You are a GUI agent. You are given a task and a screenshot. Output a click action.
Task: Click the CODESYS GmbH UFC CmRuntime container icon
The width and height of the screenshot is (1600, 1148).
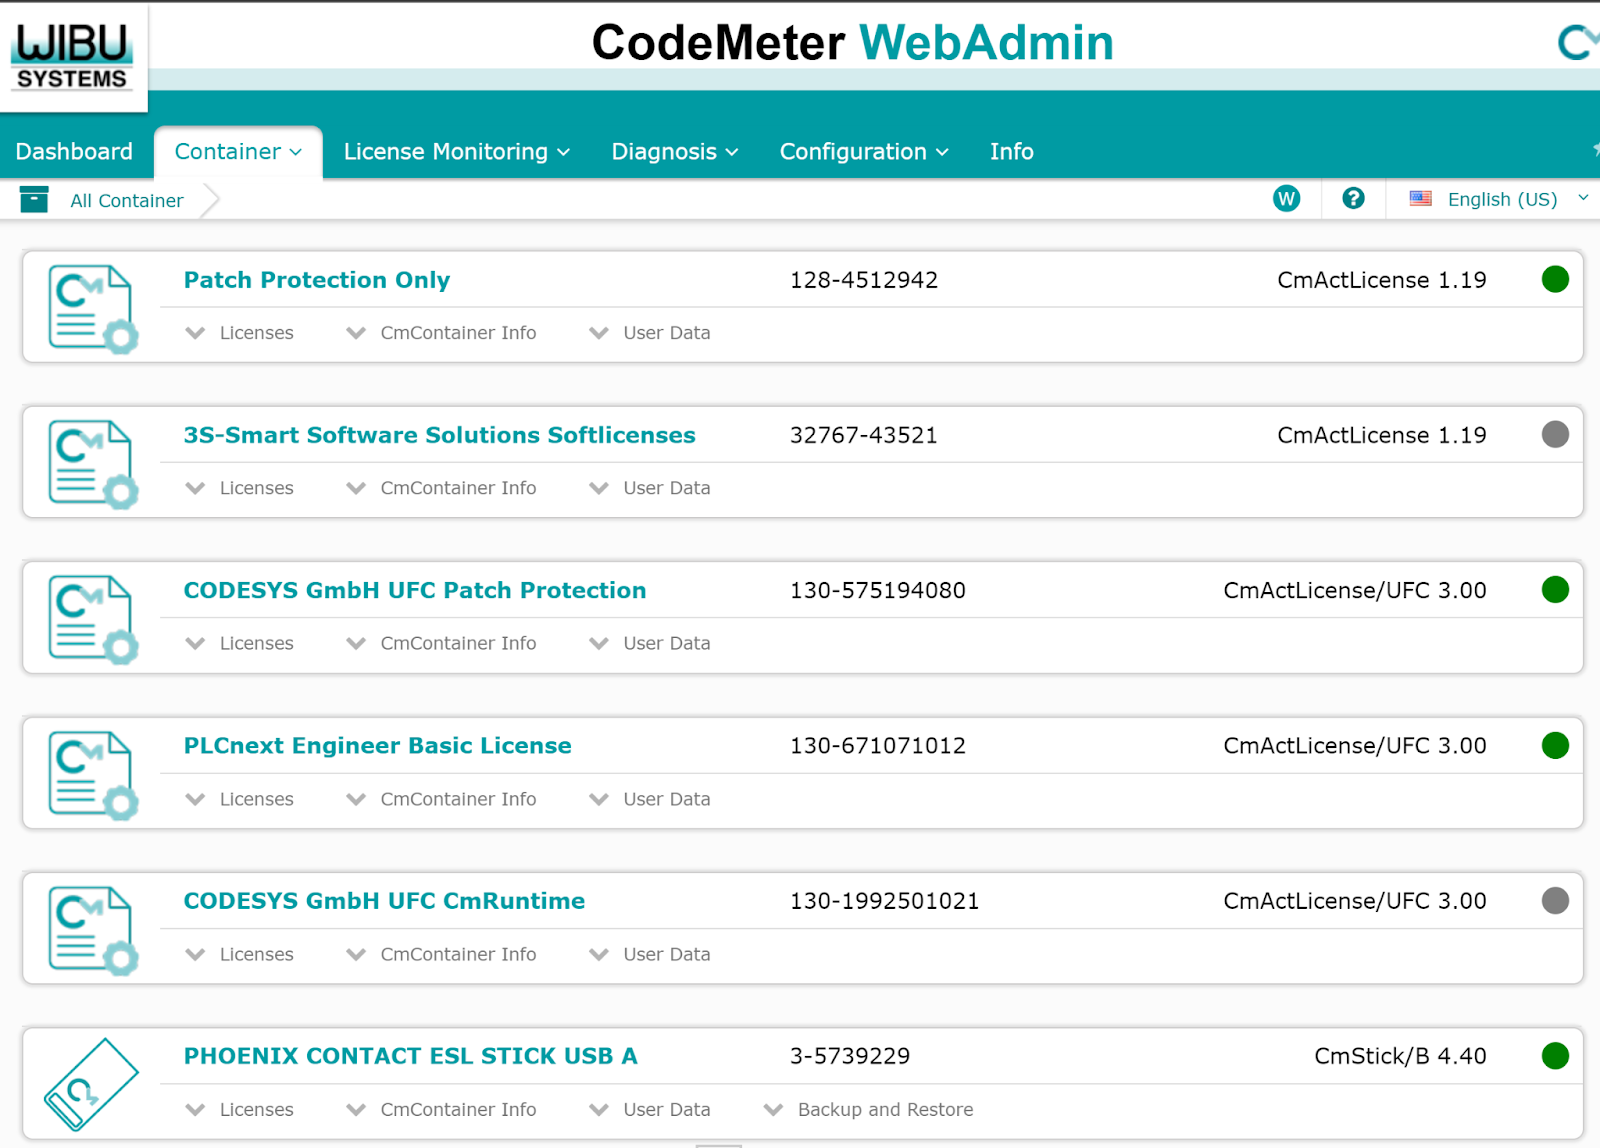(92, 929)
